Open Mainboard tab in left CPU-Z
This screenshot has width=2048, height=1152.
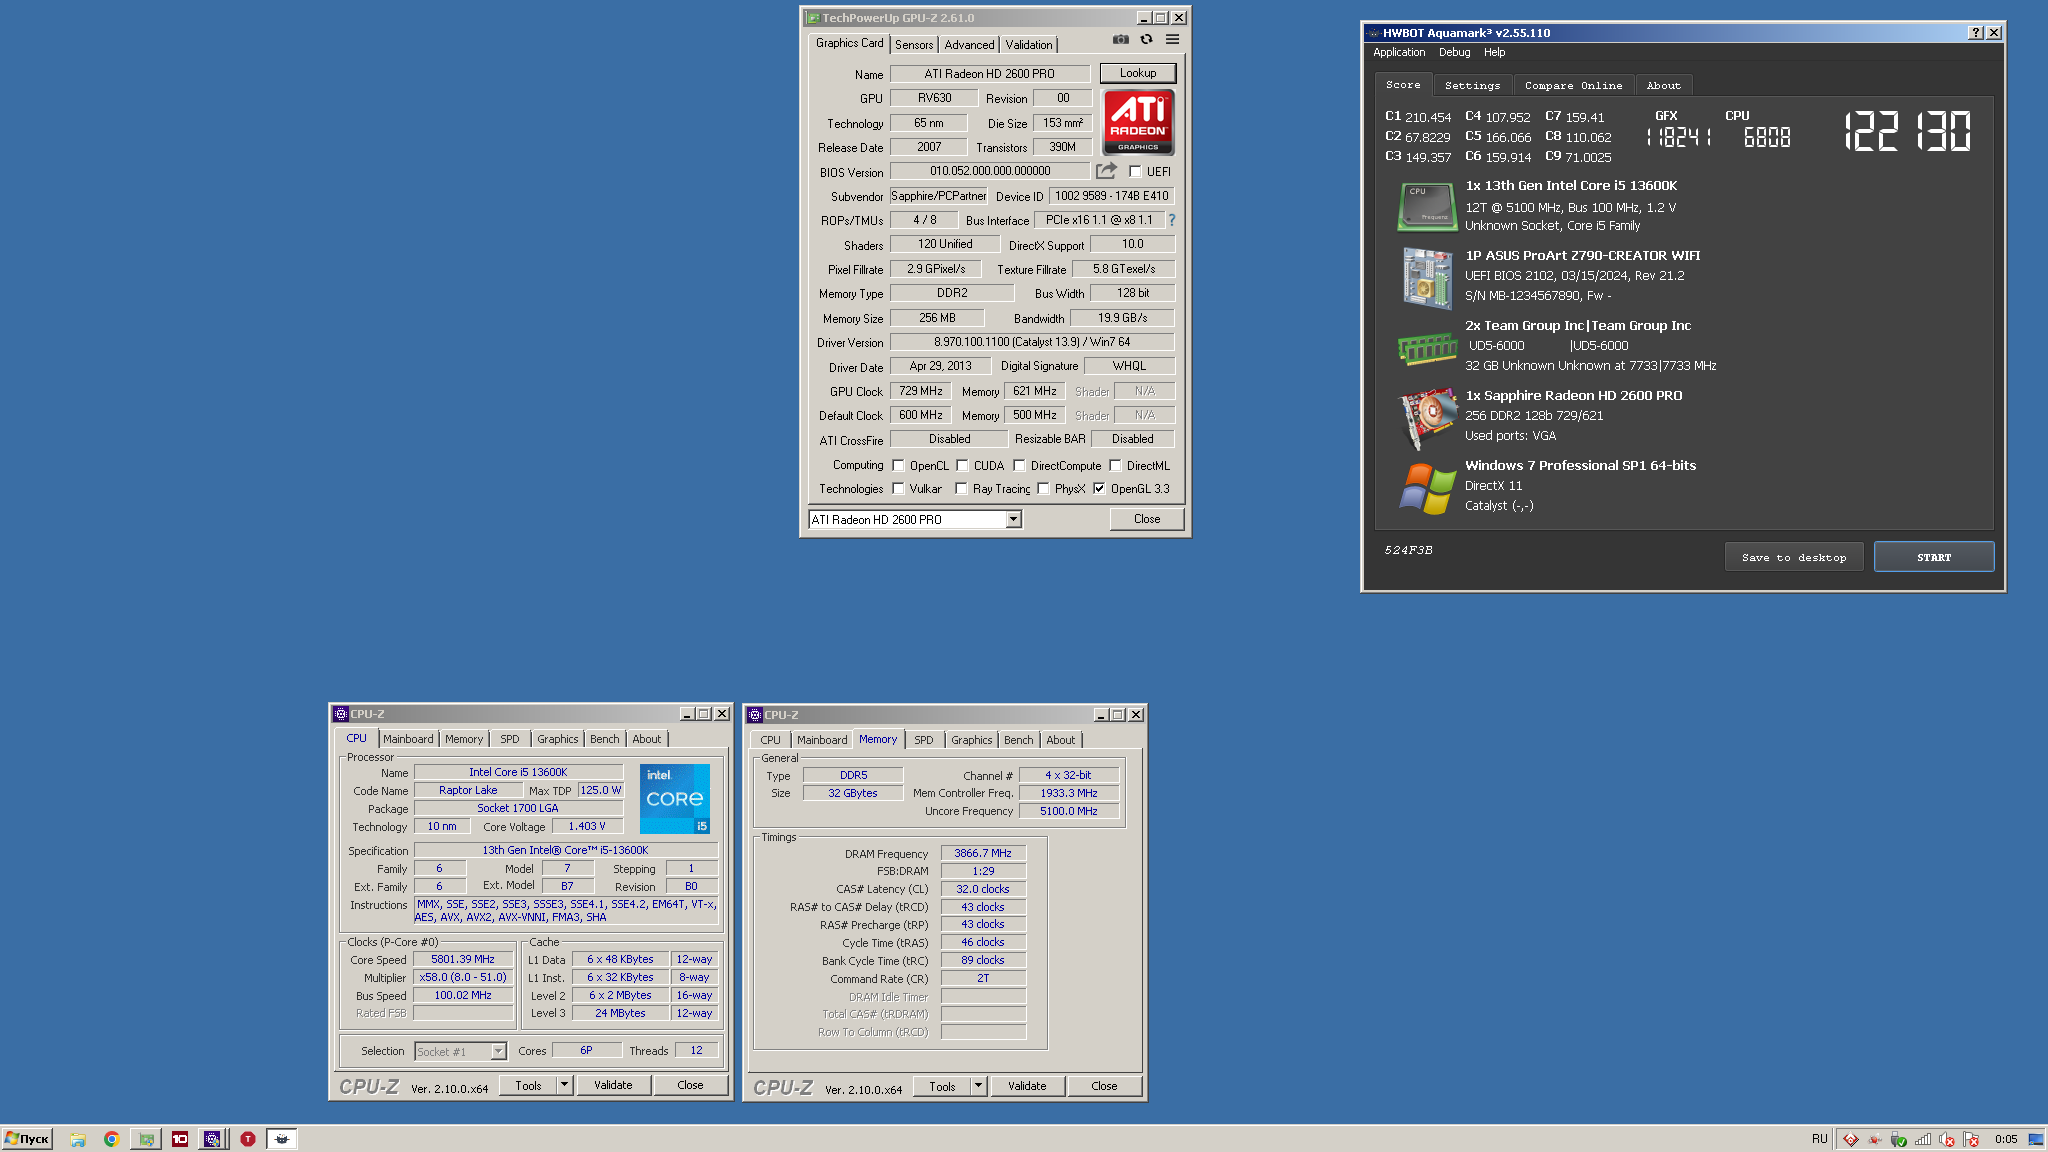point(408,739)
